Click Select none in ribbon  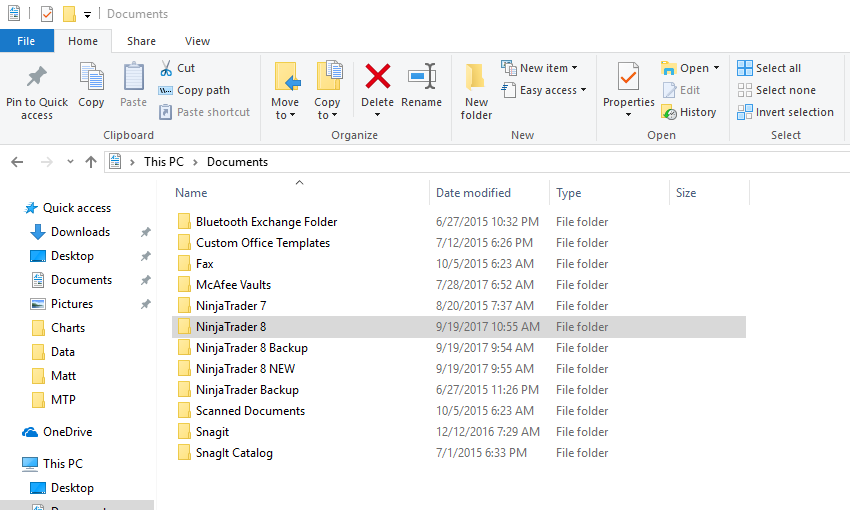click(x=776, y=91)
